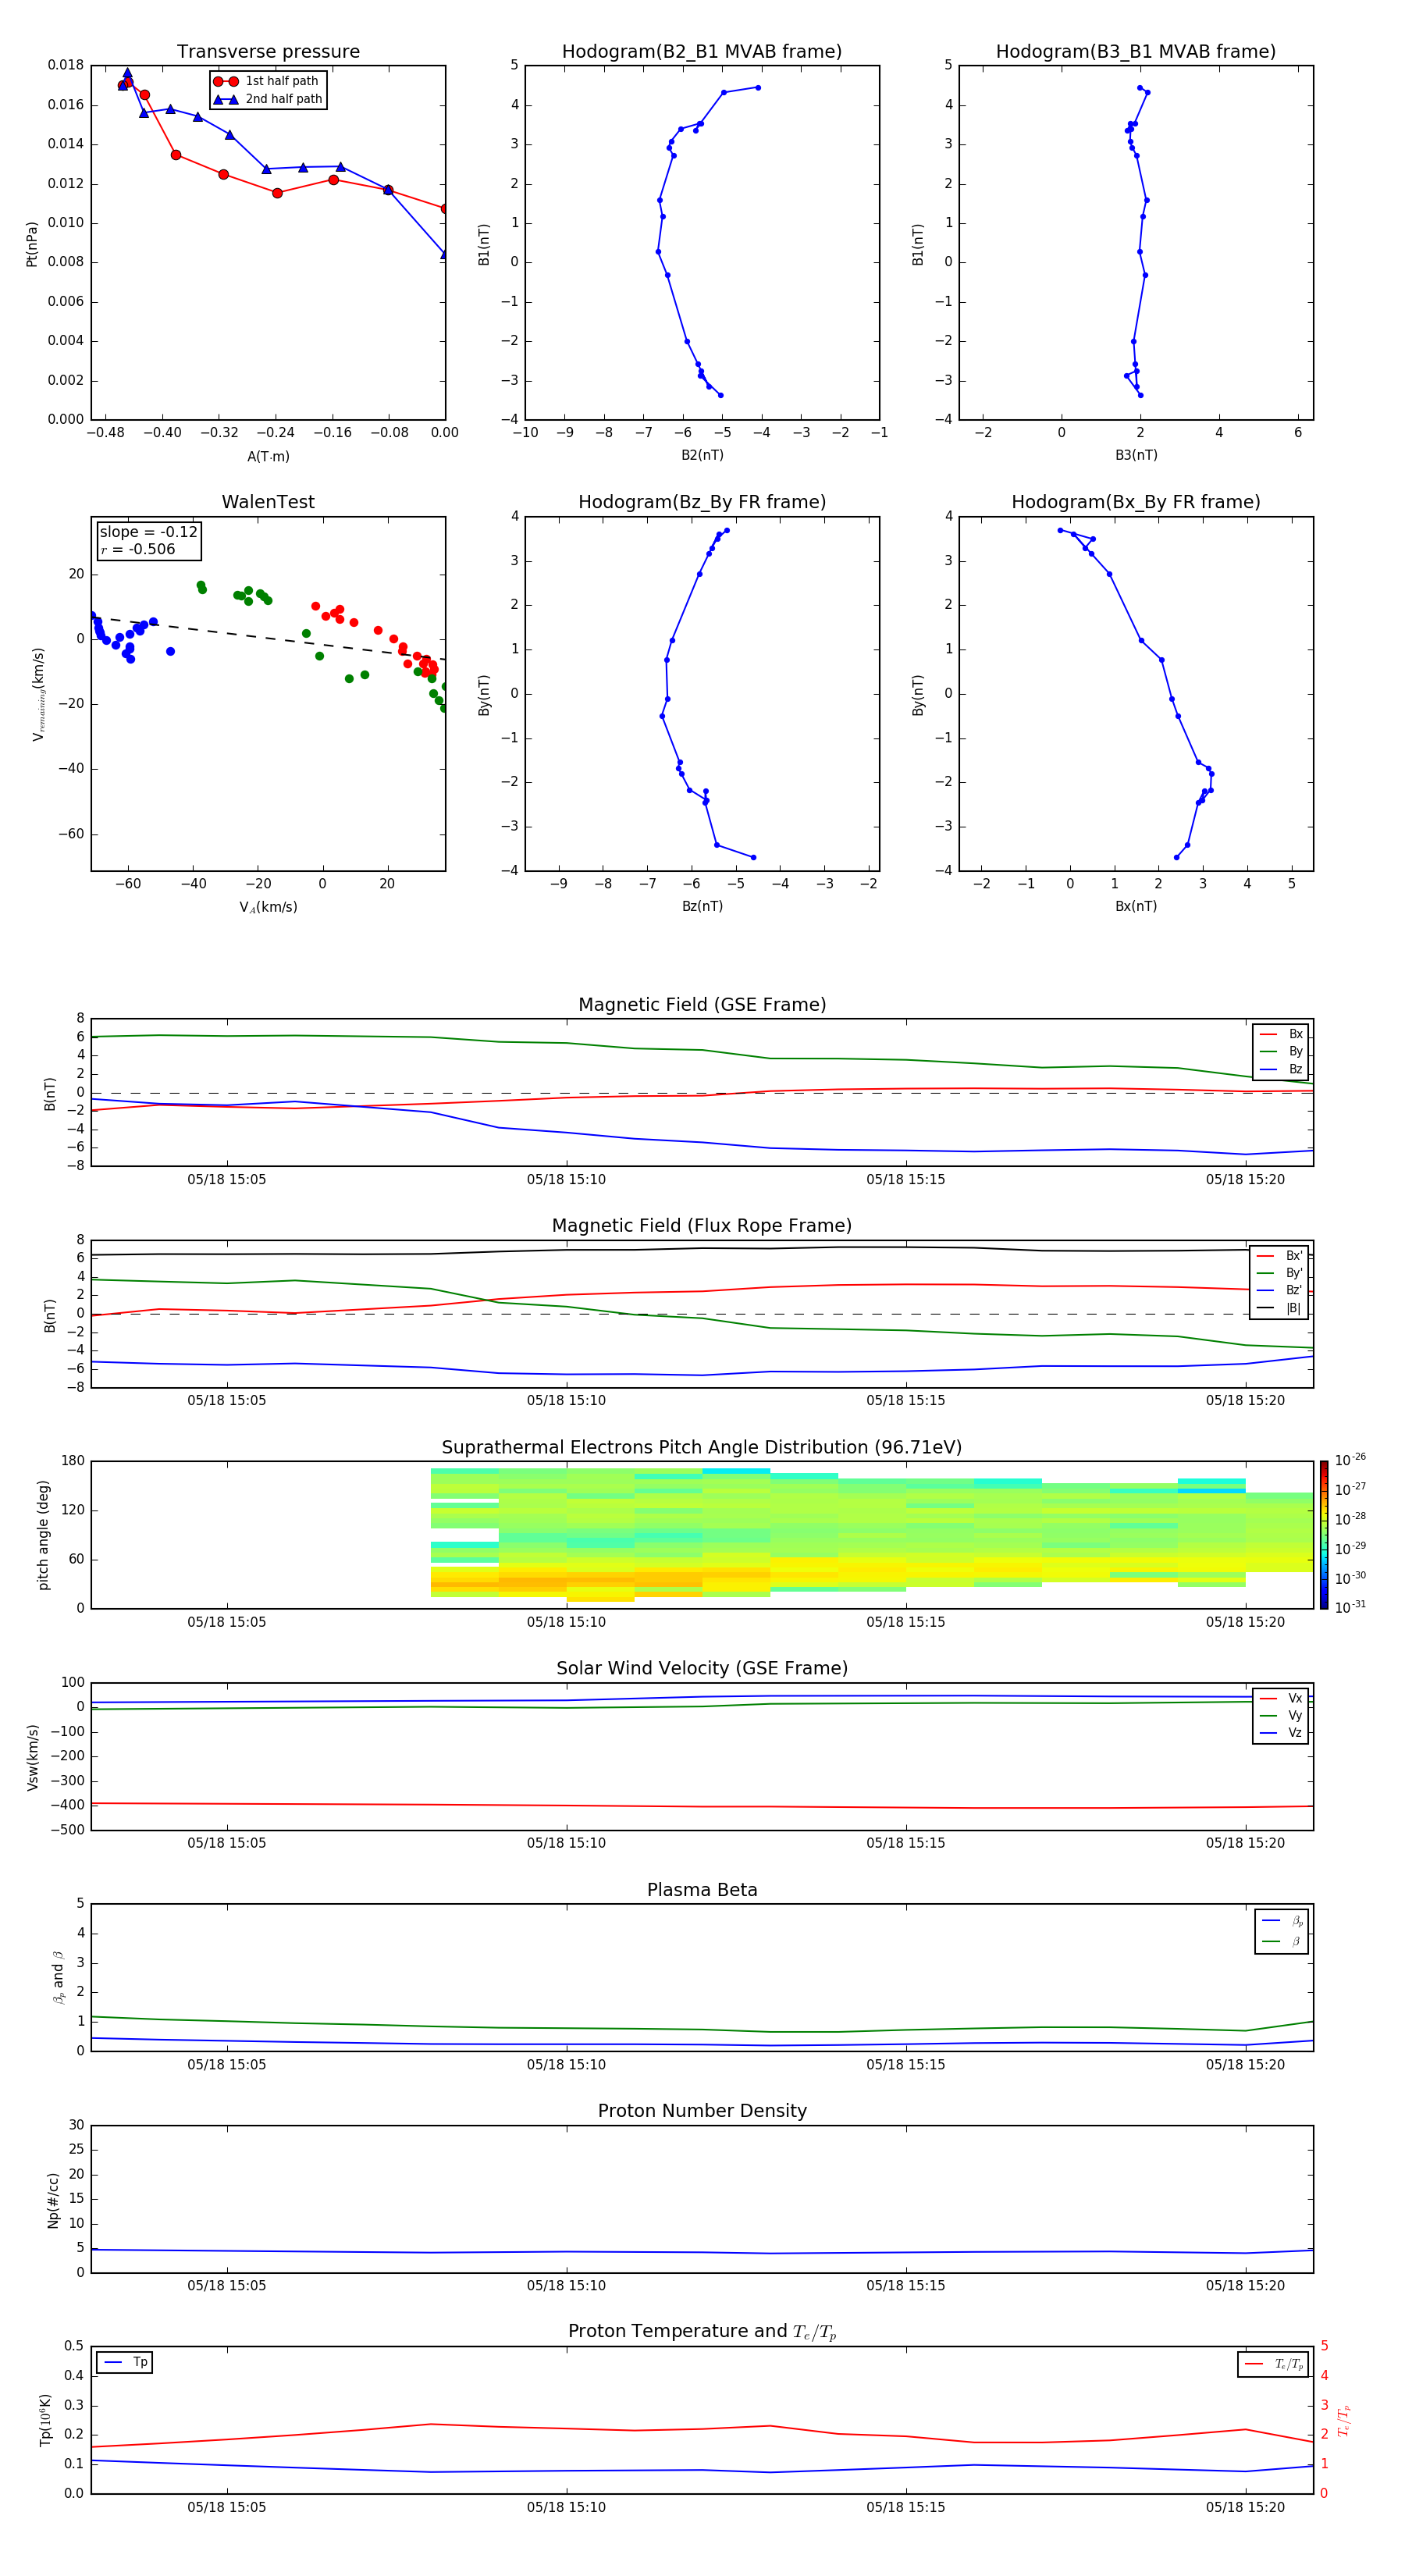Click the 'Hodogram(Bx_By FR frame)' title
Image resolution: width=1405 pixels, height=2576 pixels.
[1136, 502]
